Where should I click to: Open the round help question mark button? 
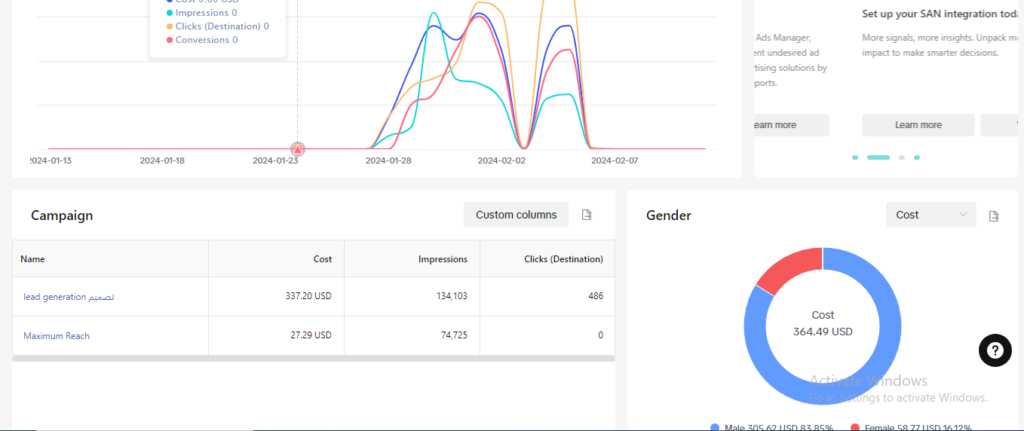click(994, 350)
